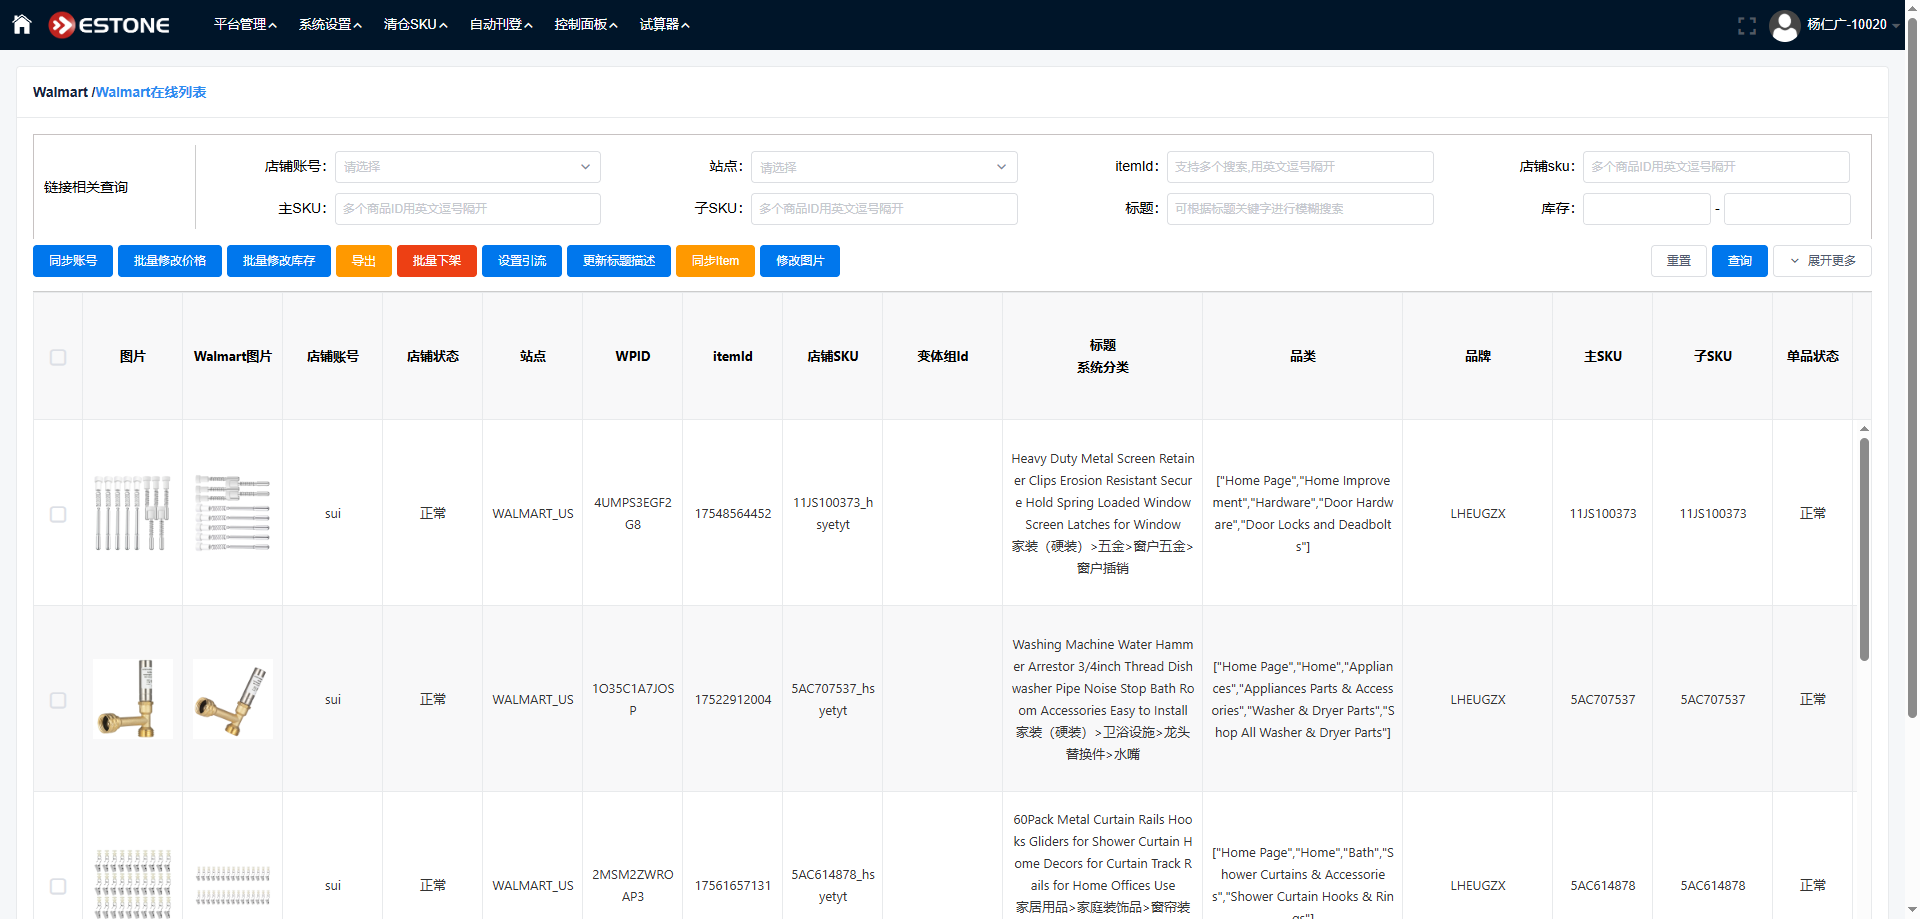Select the 变体组Id column header
1920x919 pixels.
[x=943, y=356]
